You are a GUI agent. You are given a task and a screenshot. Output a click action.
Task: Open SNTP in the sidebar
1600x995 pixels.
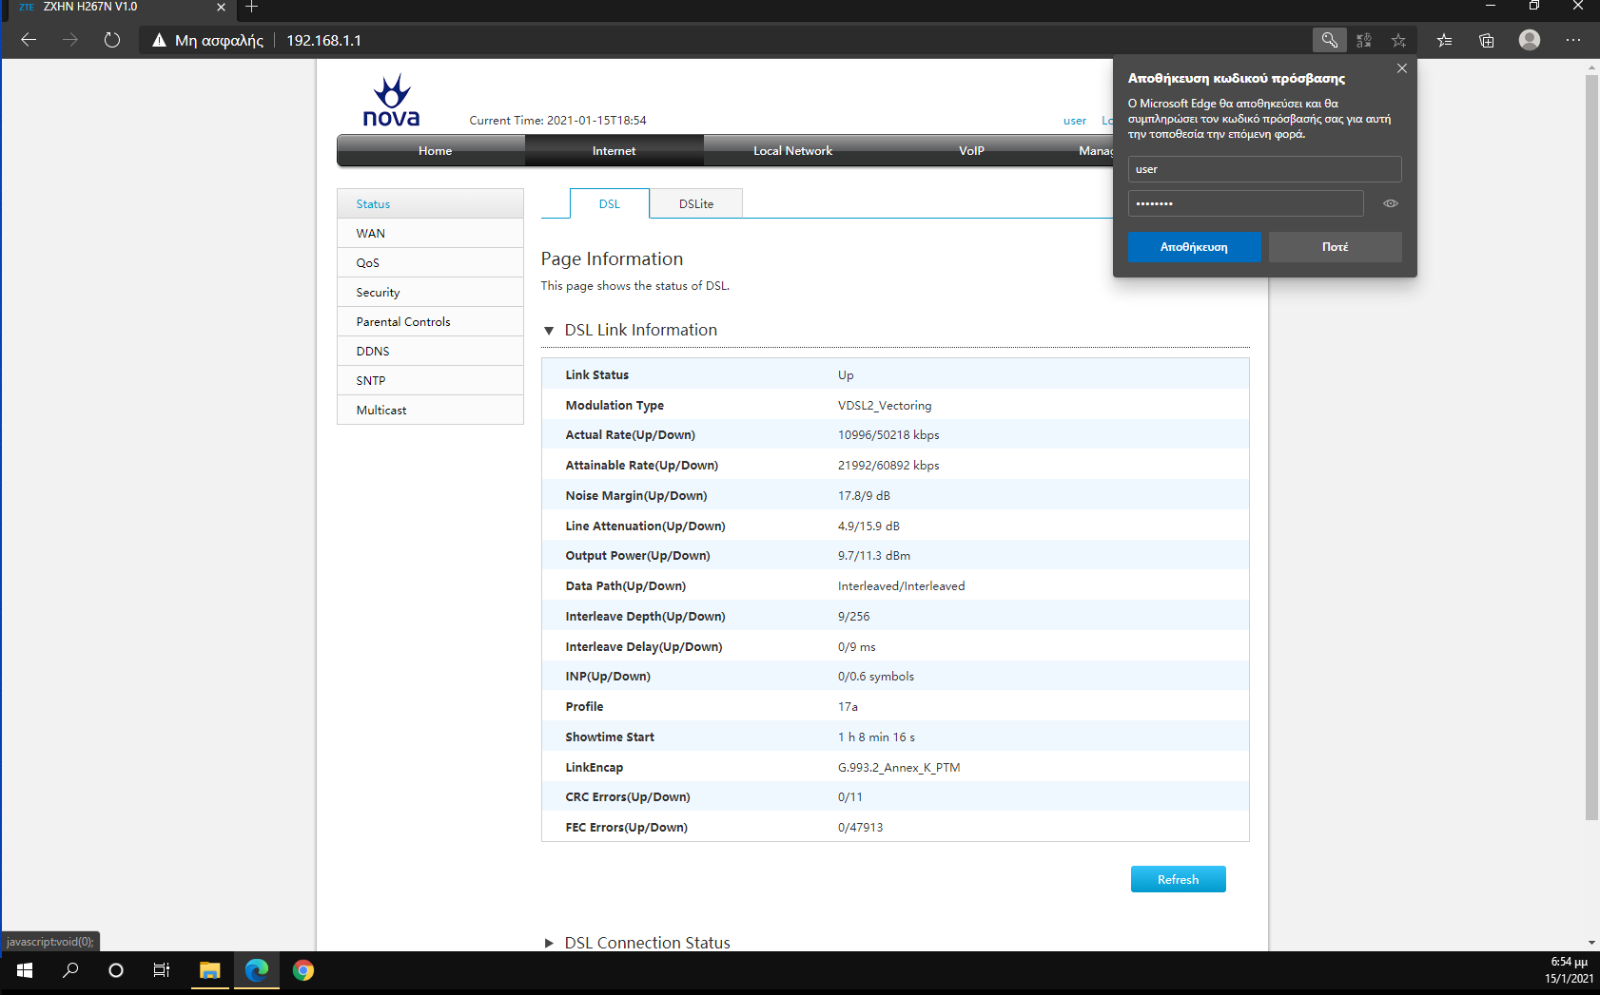pos(430,381)
